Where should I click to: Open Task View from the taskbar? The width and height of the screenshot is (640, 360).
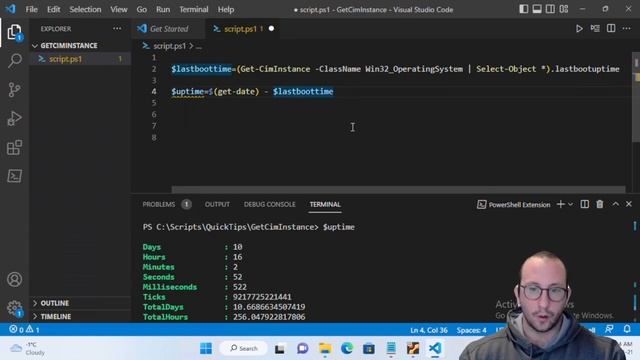click(280, 349)
